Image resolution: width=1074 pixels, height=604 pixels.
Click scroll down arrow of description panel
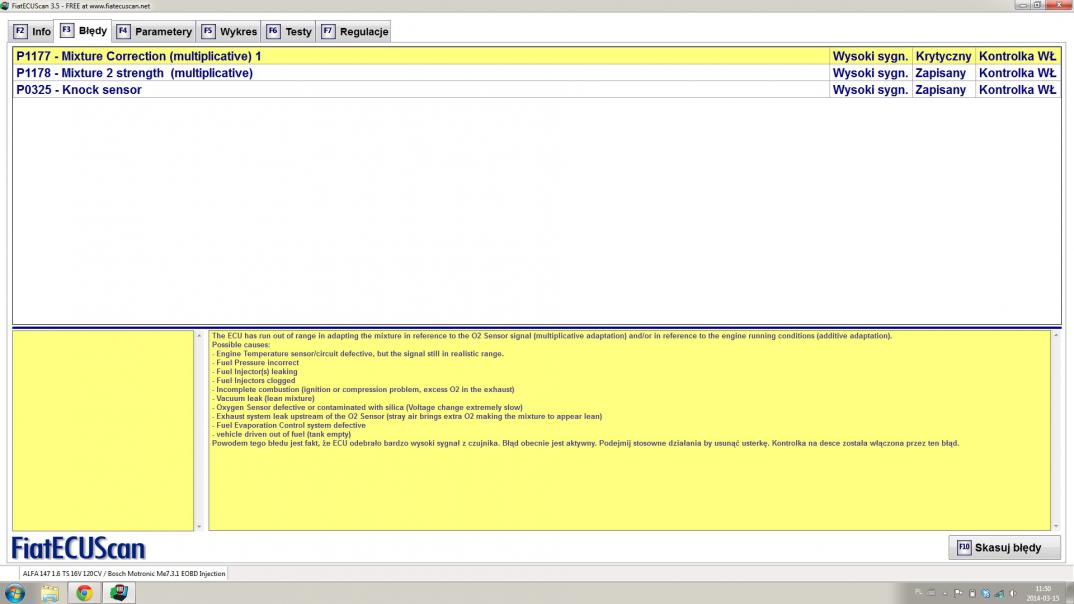point(1056,527)
